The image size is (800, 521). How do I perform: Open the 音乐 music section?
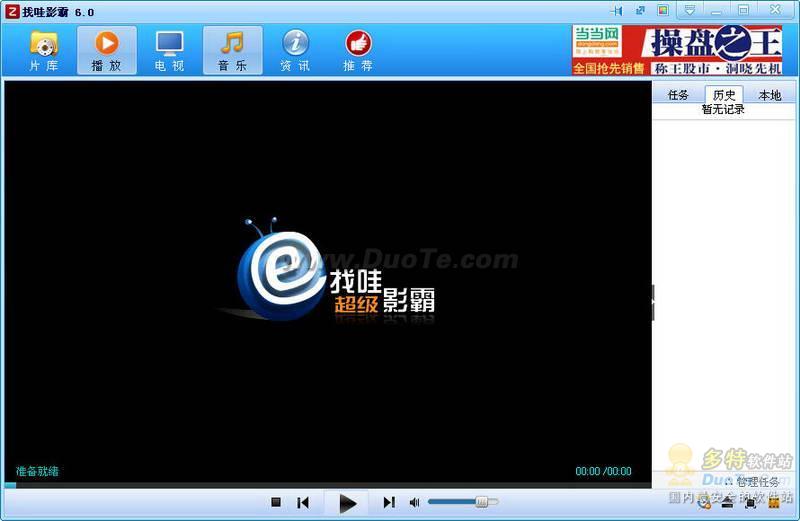[233, 51]
